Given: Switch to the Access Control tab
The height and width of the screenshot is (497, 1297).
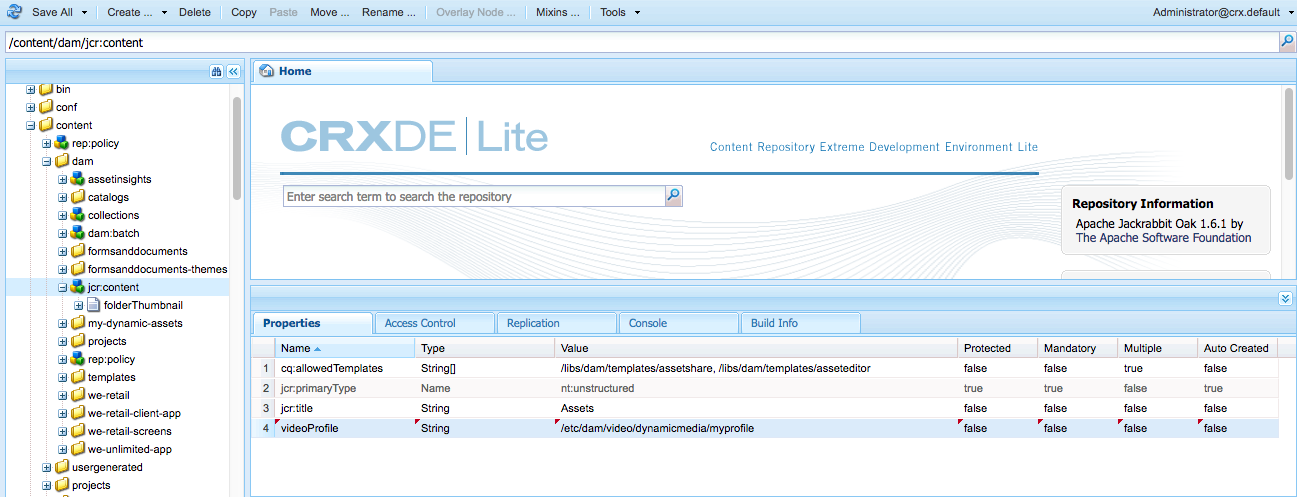Looking at the screenshot, I should pyautogui.click(x=434, y=323).
